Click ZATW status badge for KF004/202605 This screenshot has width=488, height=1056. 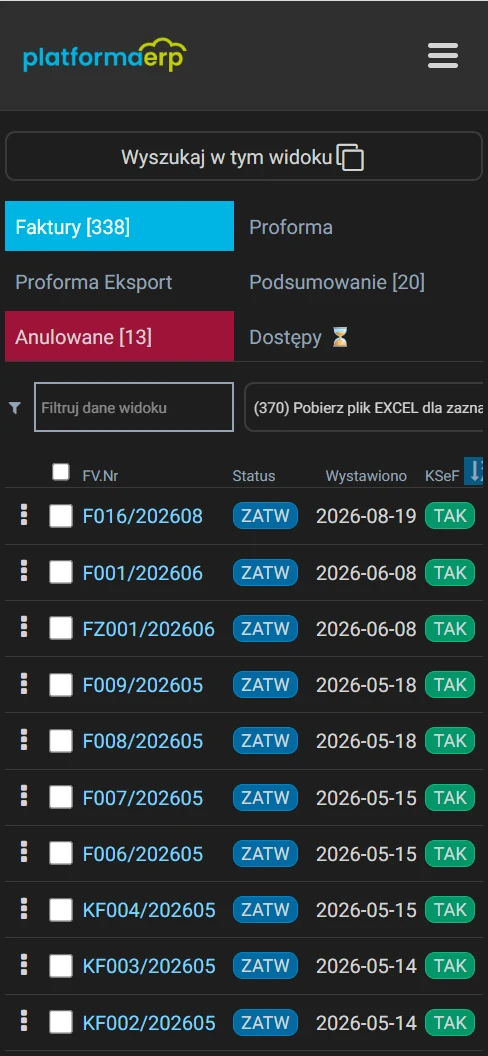[265, 910]
